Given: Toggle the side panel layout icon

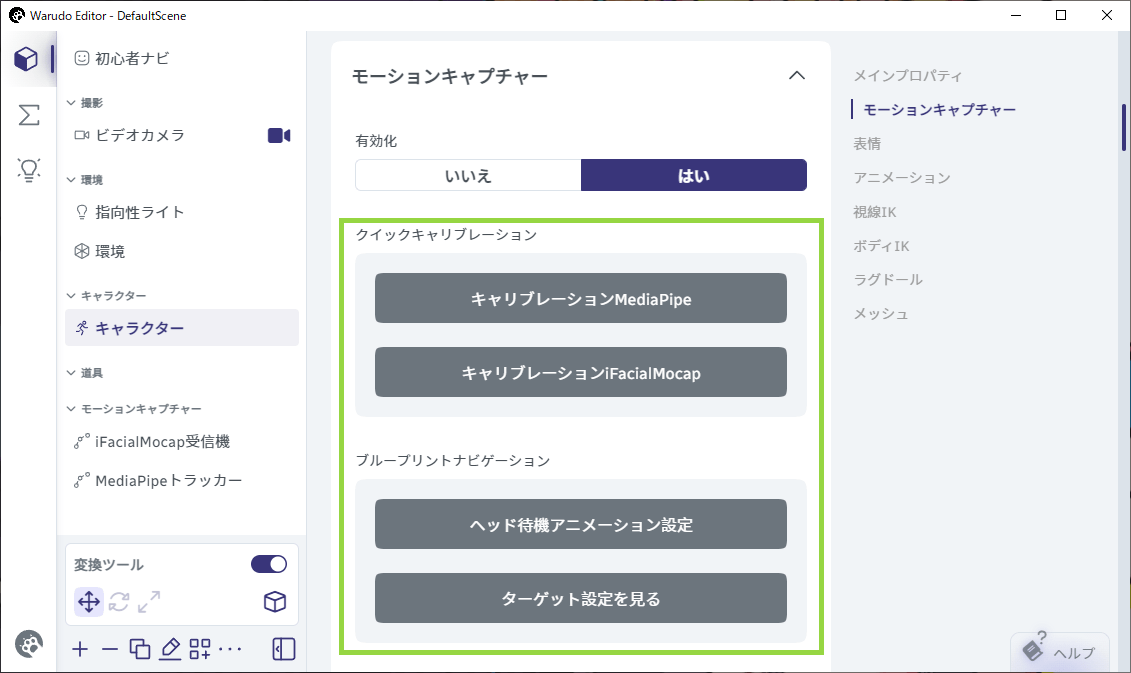Looking at the screenshot, I should 284,649.
